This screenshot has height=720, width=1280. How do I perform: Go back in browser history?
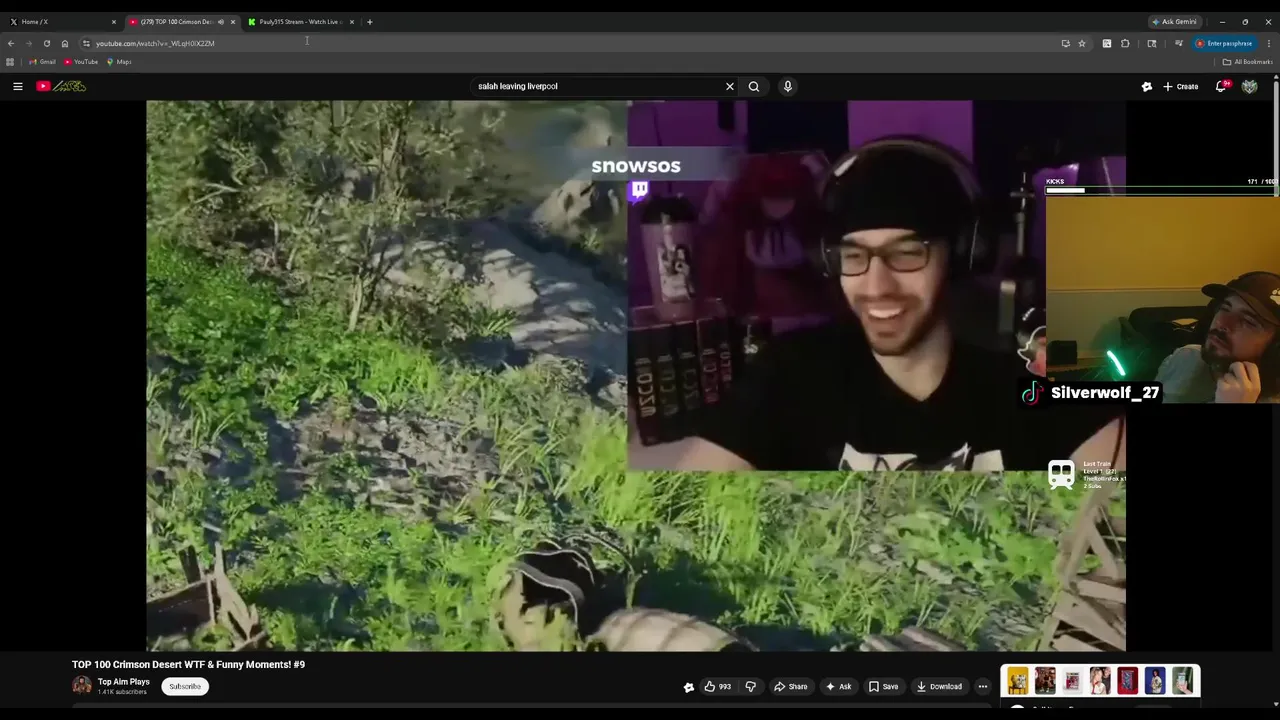pos(10,43)
